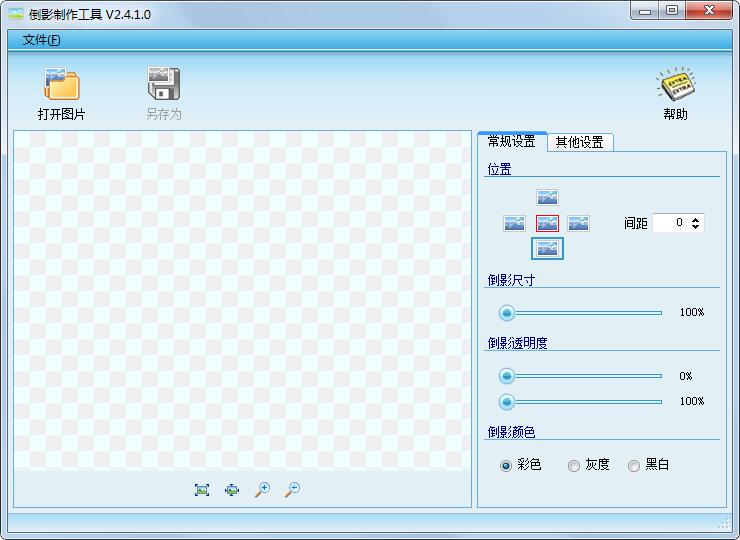This screenshot has width=740, height=540.
Task: Switch to 其他设置 tab
Action: pos(580,143)
